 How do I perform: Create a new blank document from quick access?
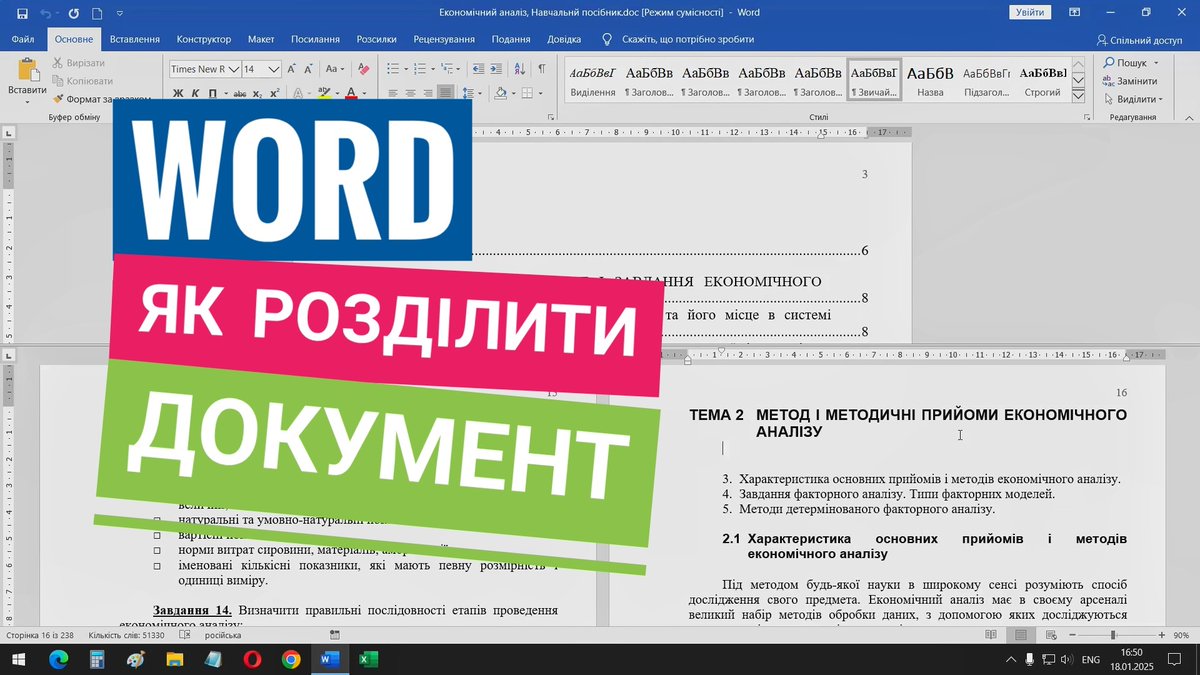tap(97, 13)
